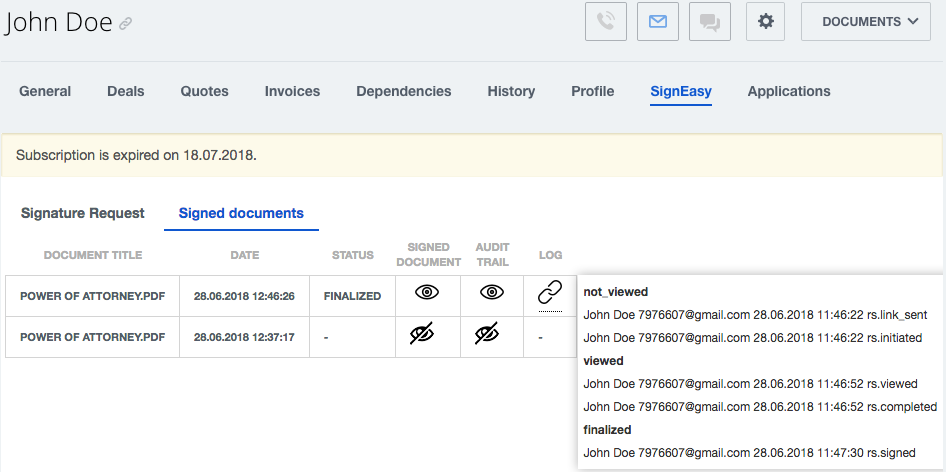Screen dimensions: 946x472
Task: Open the log chain-link icon for finalized document
Action: (550, 293)
